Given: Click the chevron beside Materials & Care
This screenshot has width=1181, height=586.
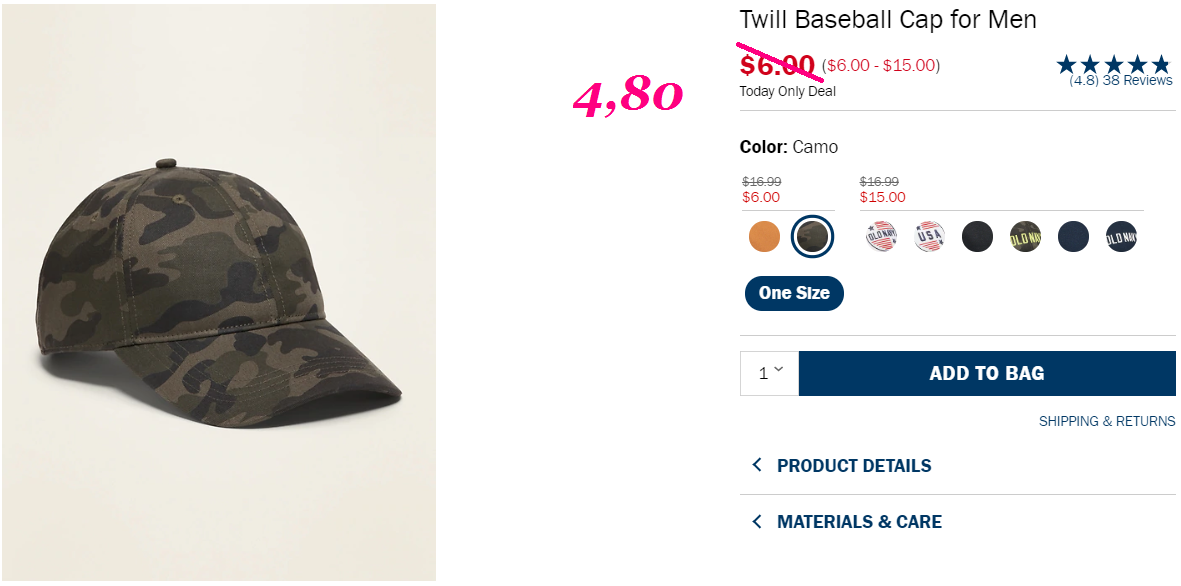Looking at the screenshot, I should click(x=757, y=521).
